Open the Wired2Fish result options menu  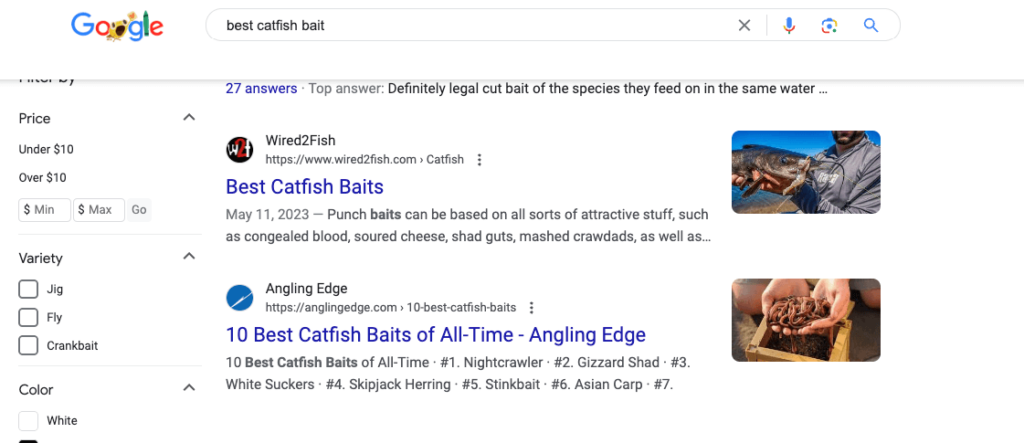point(480,160)
